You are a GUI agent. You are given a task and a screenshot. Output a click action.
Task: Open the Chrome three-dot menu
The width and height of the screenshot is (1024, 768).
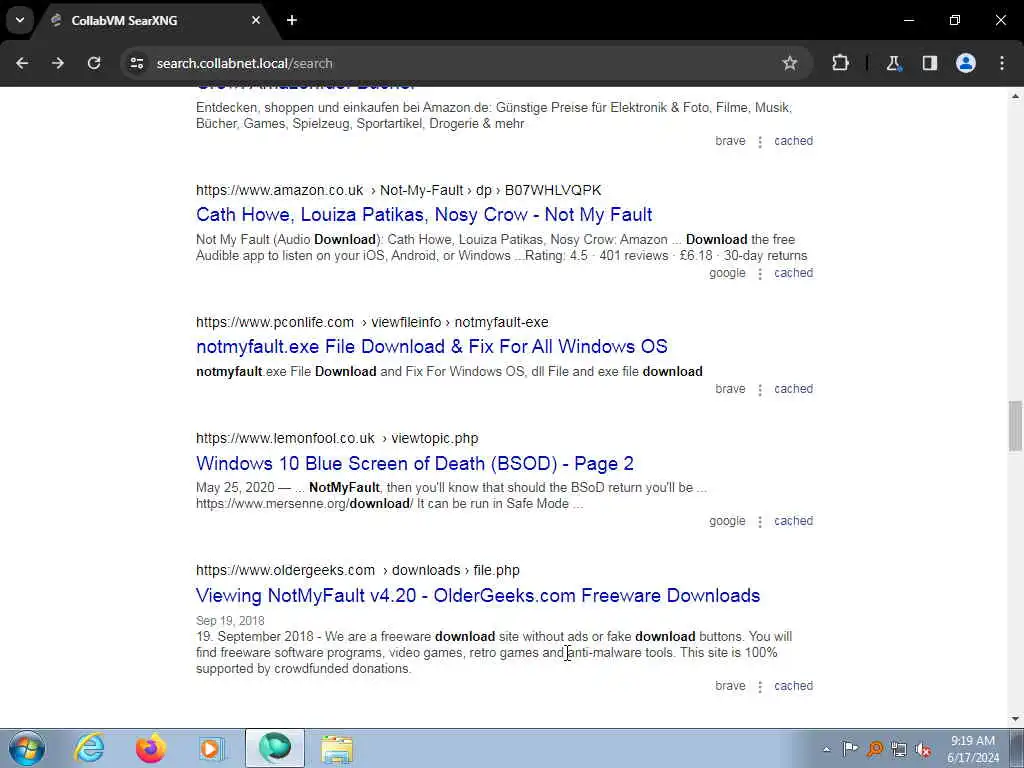[x=1001, y=63]
